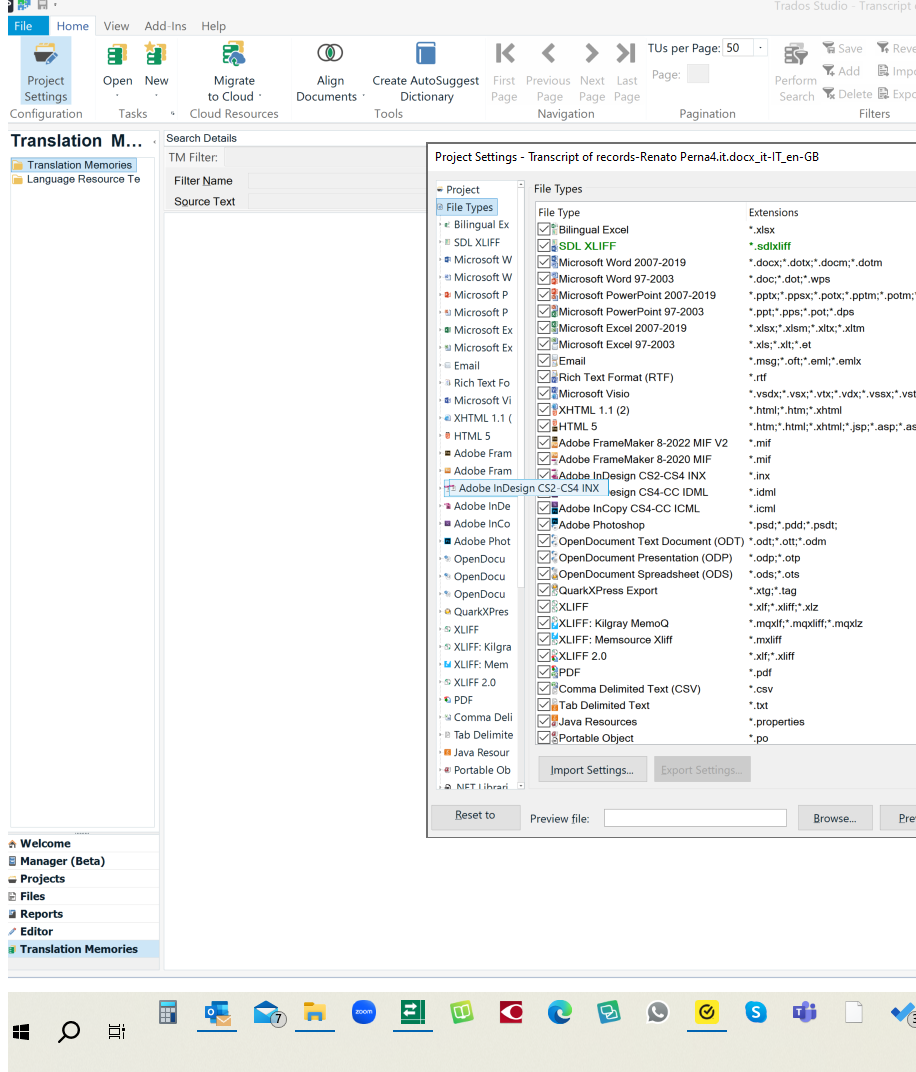This screenshot has width=916, height=1072.
Task: Open Windows Start menu
Action: tap(21, 1032)
